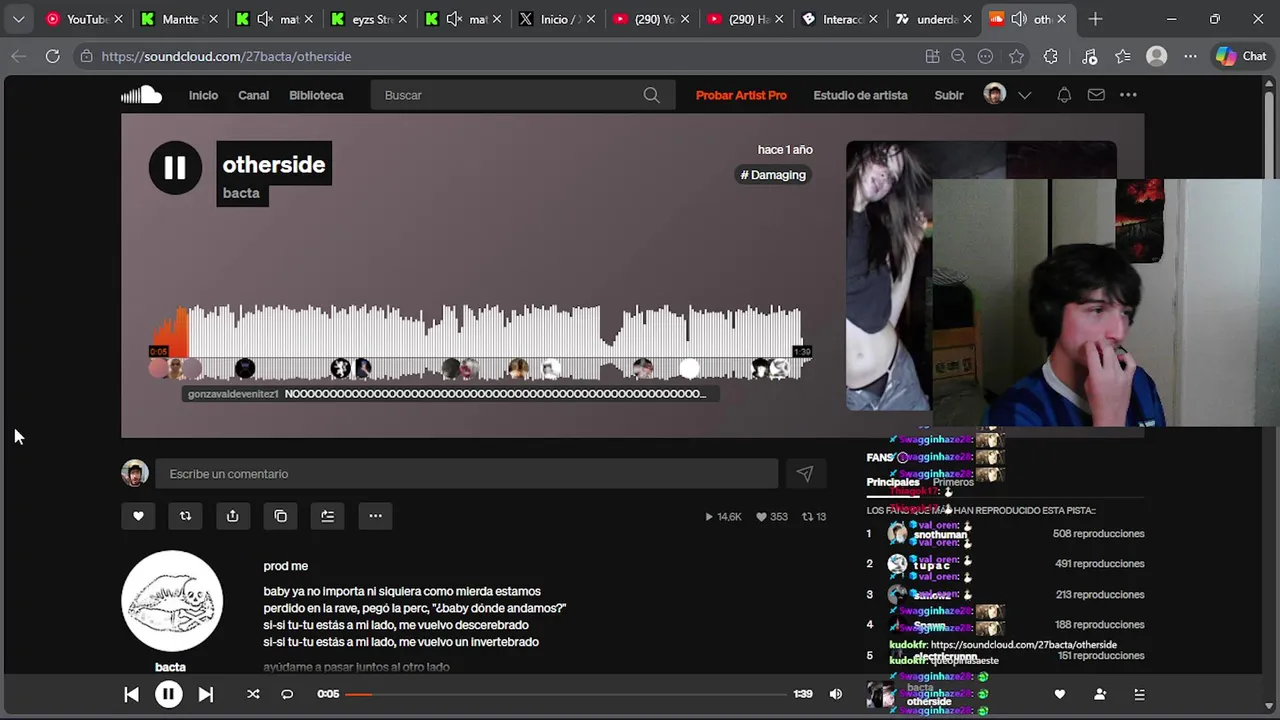This screenshot has height=720, width=1280.
Task: Open the Canal menu item
Action: click(253, 95)
